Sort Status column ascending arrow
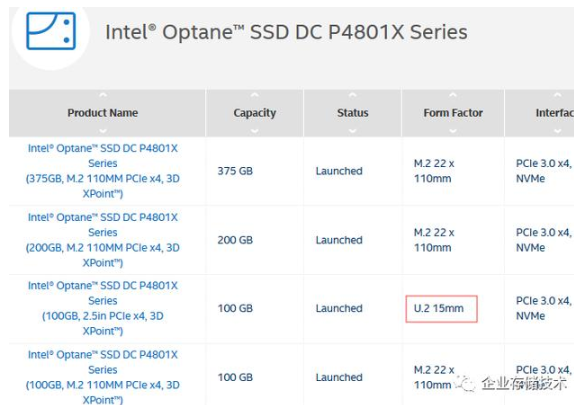Screen dimensions: 574x405 pyautogui.click(x=353, y=95)
